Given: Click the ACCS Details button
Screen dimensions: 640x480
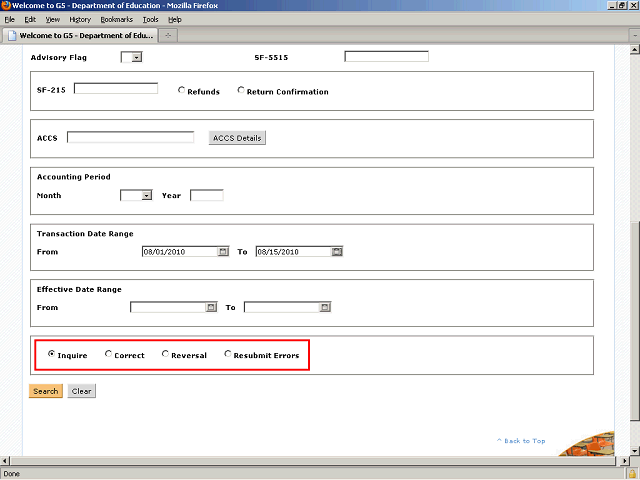Looking at the screenshot, I should (x=237, y=138).
